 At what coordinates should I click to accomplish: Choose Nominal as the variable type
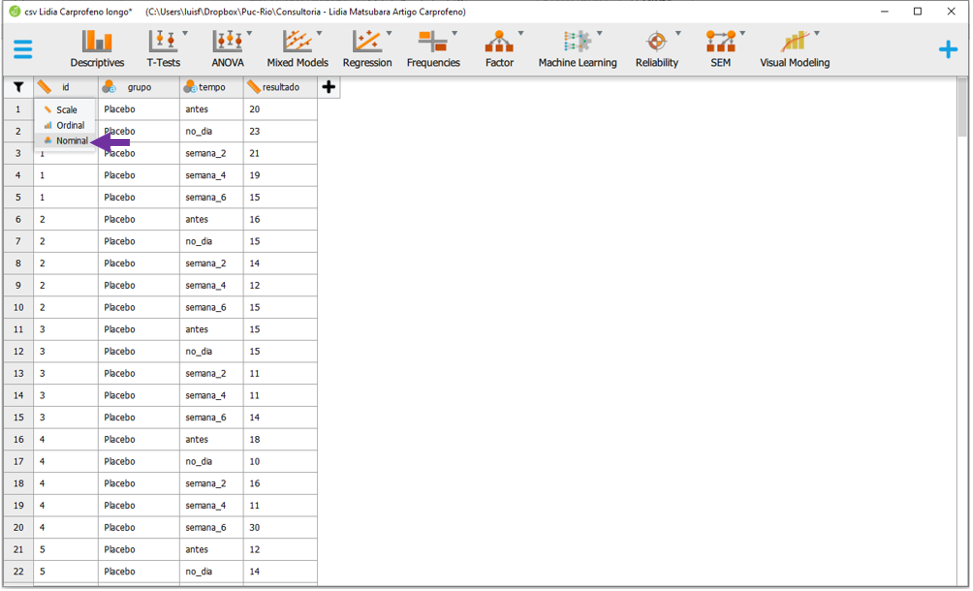(71, 141)
